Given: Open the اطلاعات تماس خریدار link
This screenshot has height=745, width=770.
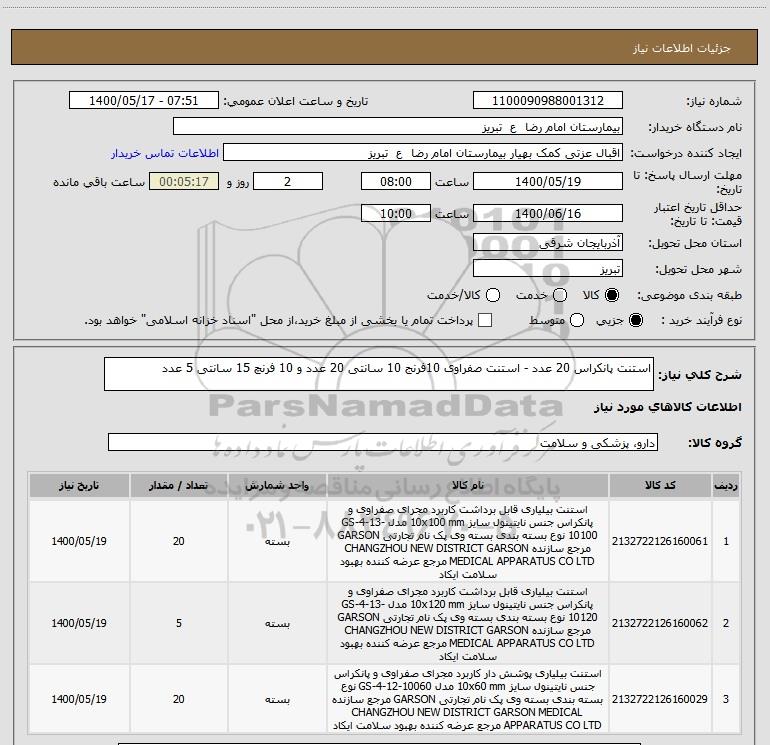Looking at the screenshot, I should click(165, 153).
